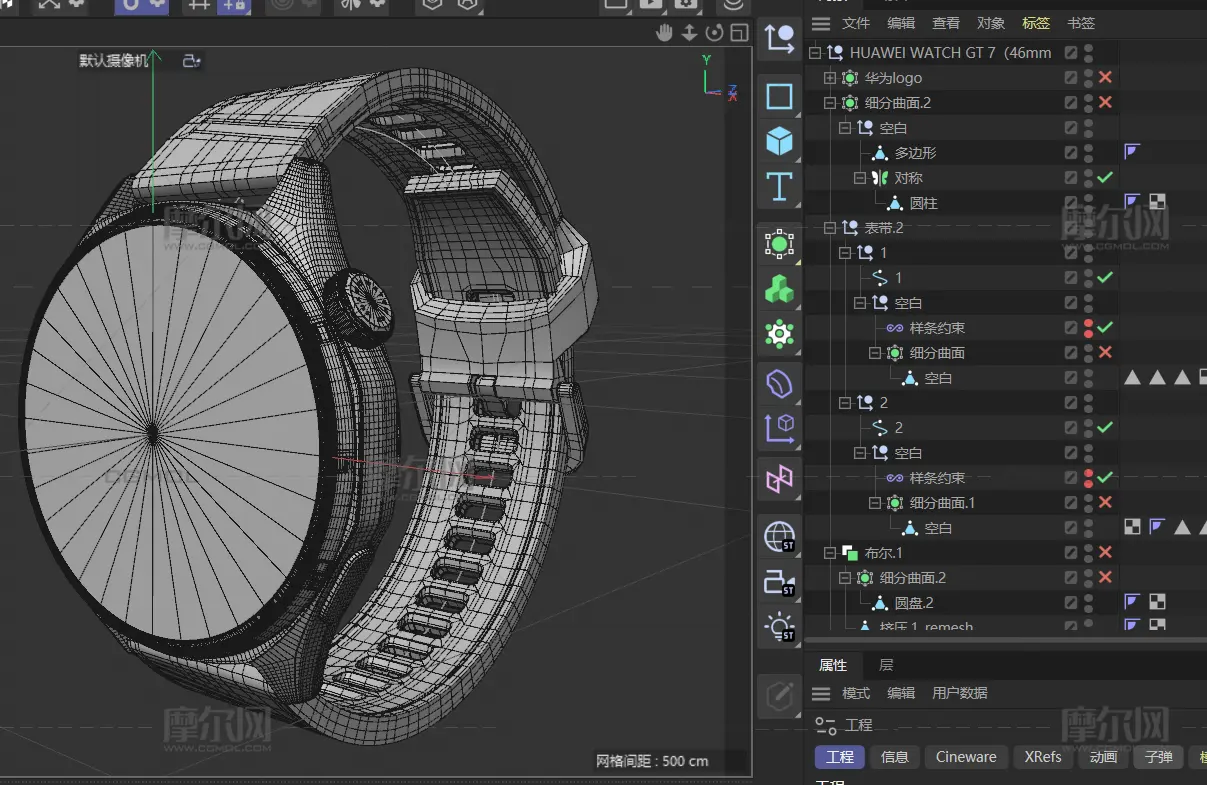The width and height of the screenshot is (1207, 785).
Task: Disable the green check on 对称 row
Action: pyautogui.click(x=1105, y=177)
